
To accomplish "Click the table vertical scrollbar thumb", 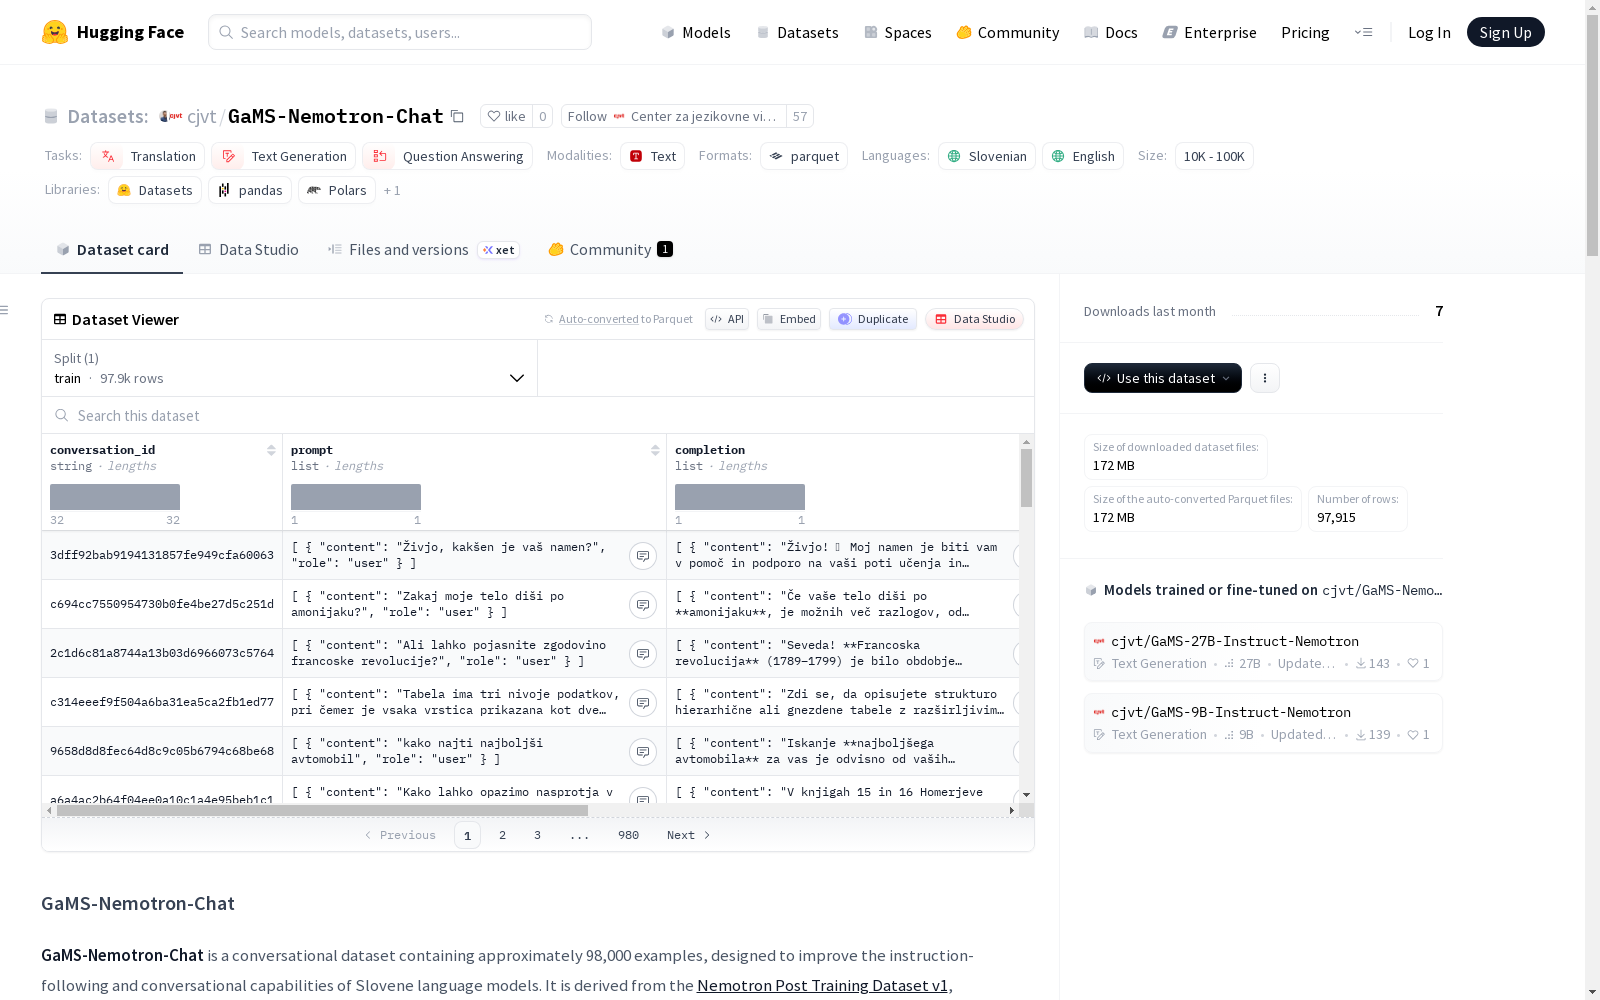I will point(1026,478).
